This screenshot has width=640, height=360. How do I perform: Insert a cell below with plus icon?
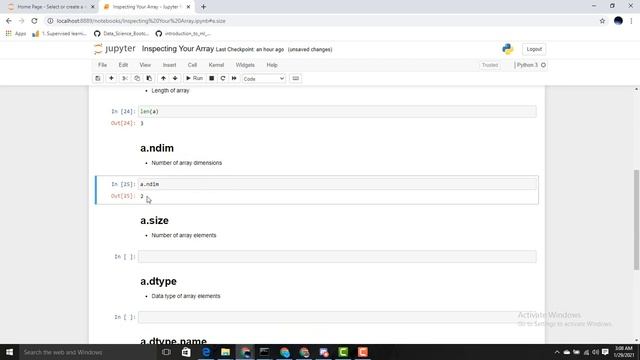click(x=111, y=78)
